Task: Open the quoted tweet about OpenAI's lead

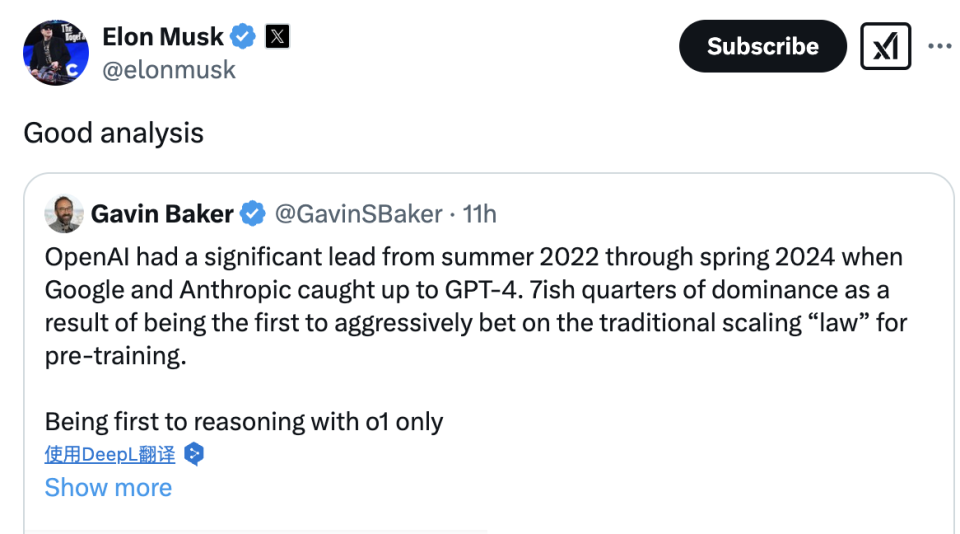Action: (x=476, y=306)
